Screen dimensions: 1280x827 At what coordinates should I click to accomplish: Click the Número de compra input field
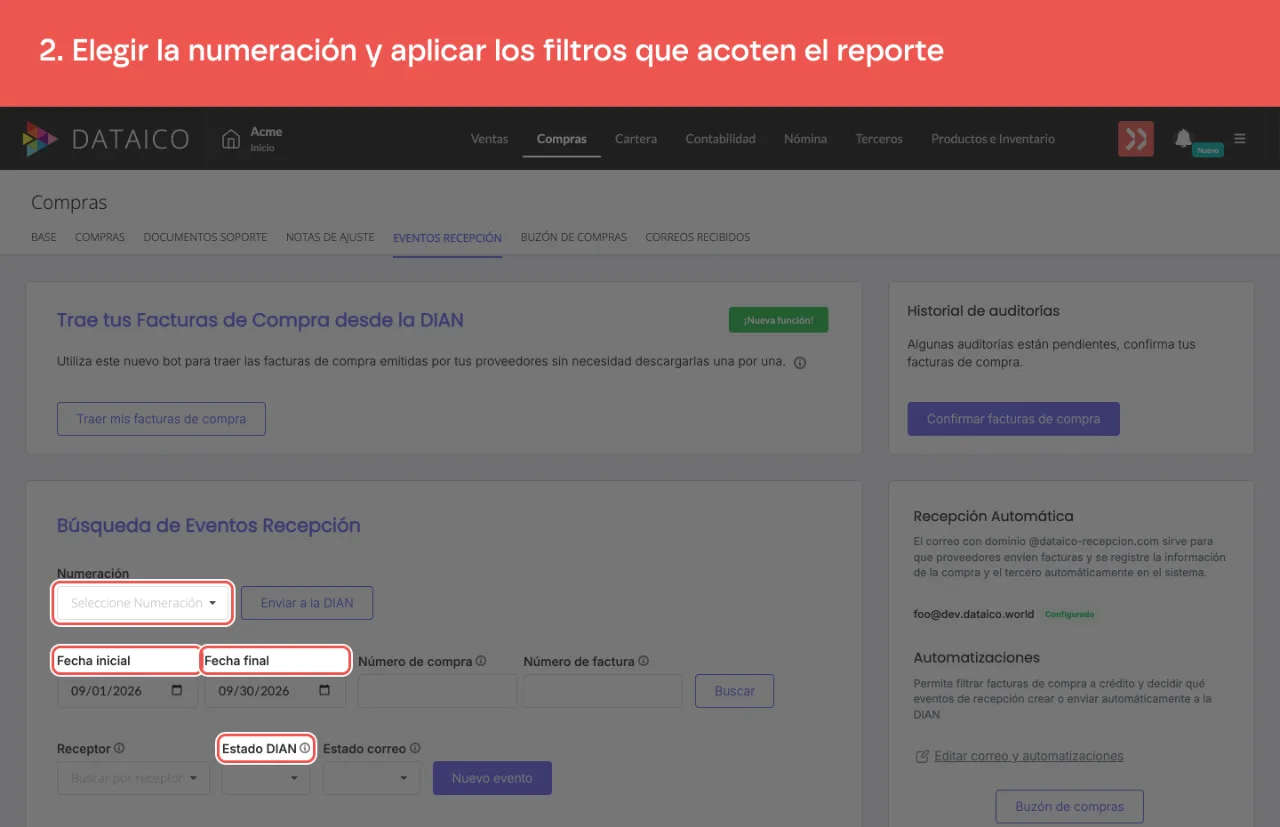click(437, 691)
